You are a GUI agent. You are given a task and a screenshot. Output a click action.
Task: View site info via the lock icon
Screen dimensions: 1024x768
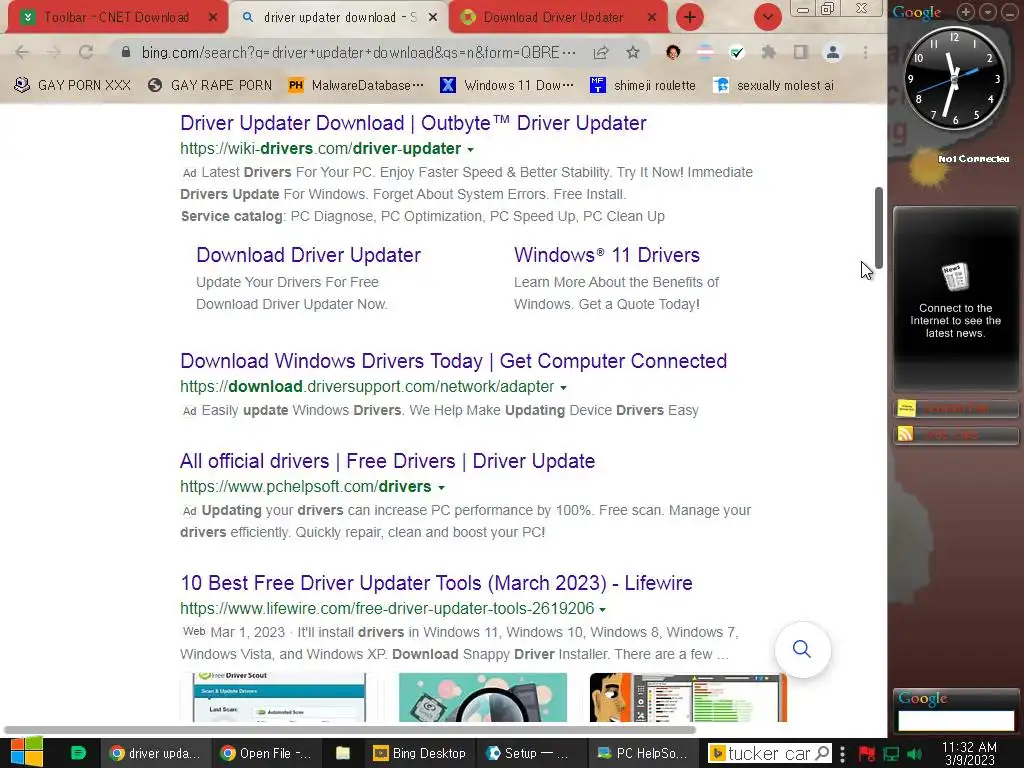pos(126,52)
